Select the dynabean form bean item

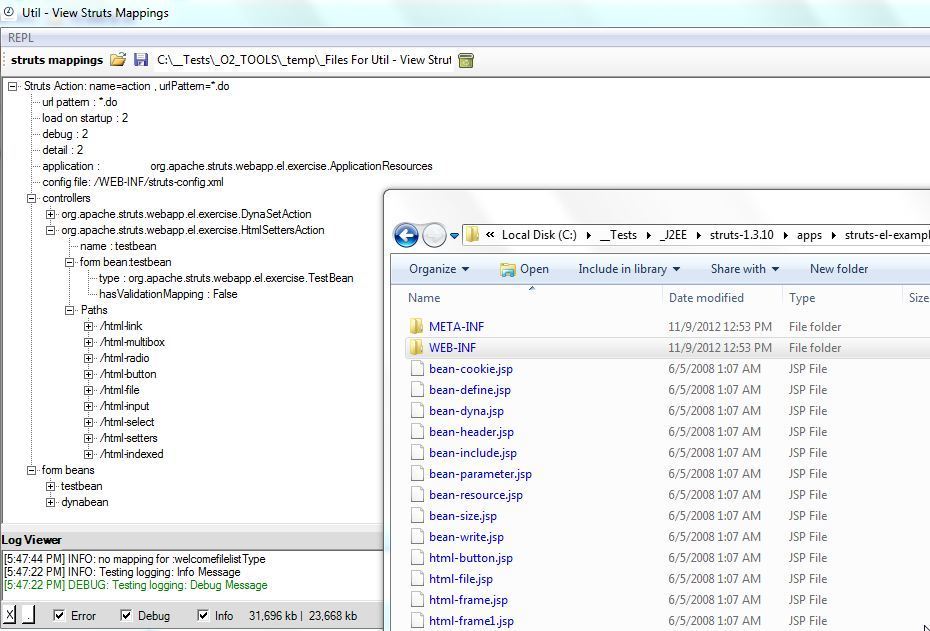click(84, 502)
